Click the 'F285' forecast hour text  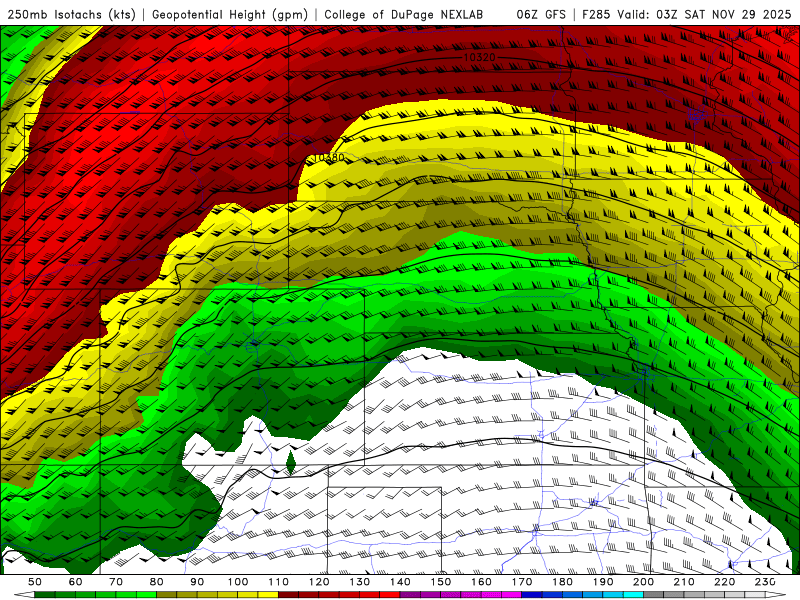pyautogui.click(x=596, y=15)
